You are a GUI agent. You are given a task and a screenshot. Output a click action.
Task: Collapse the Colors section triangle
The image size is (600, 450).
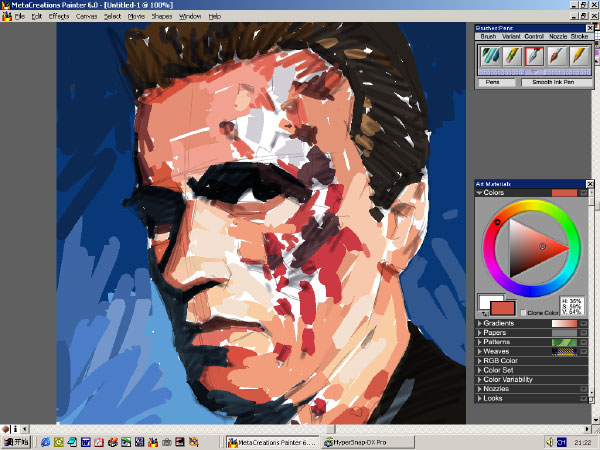click(x=479, y=193)
